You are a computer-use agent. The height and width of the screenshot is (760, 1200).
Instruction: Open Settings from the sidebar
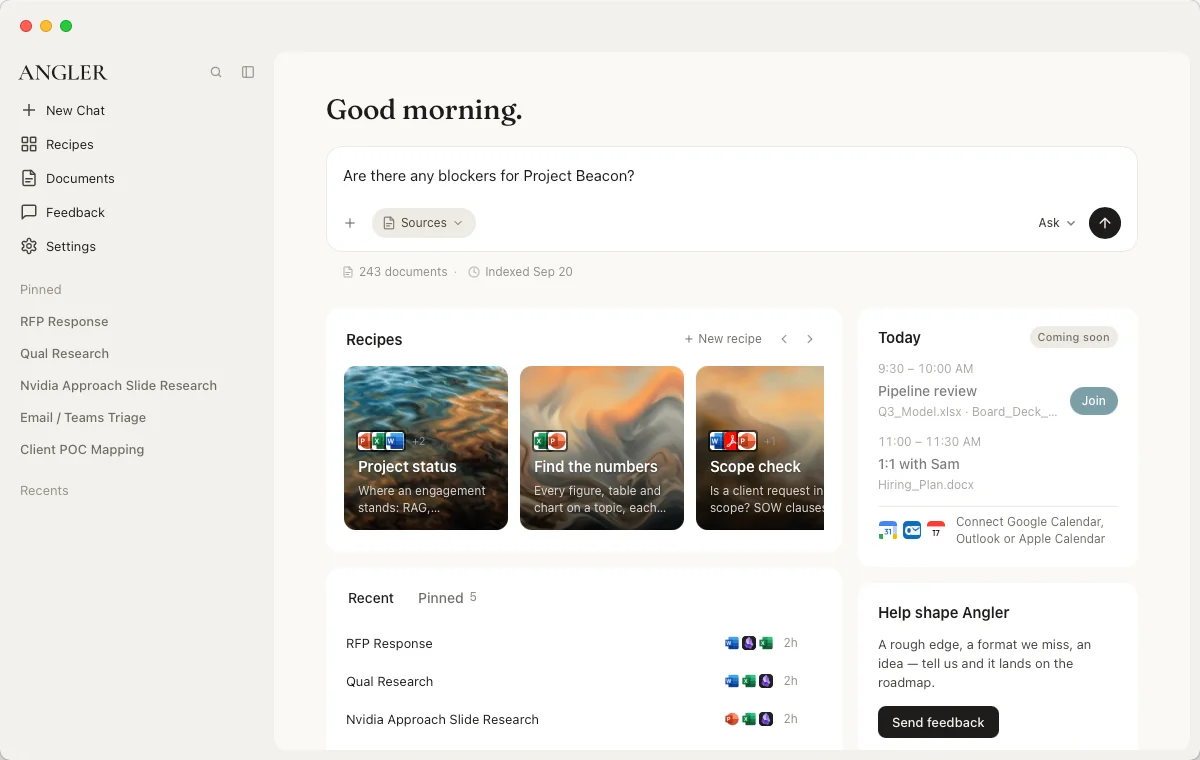point(58,246)
